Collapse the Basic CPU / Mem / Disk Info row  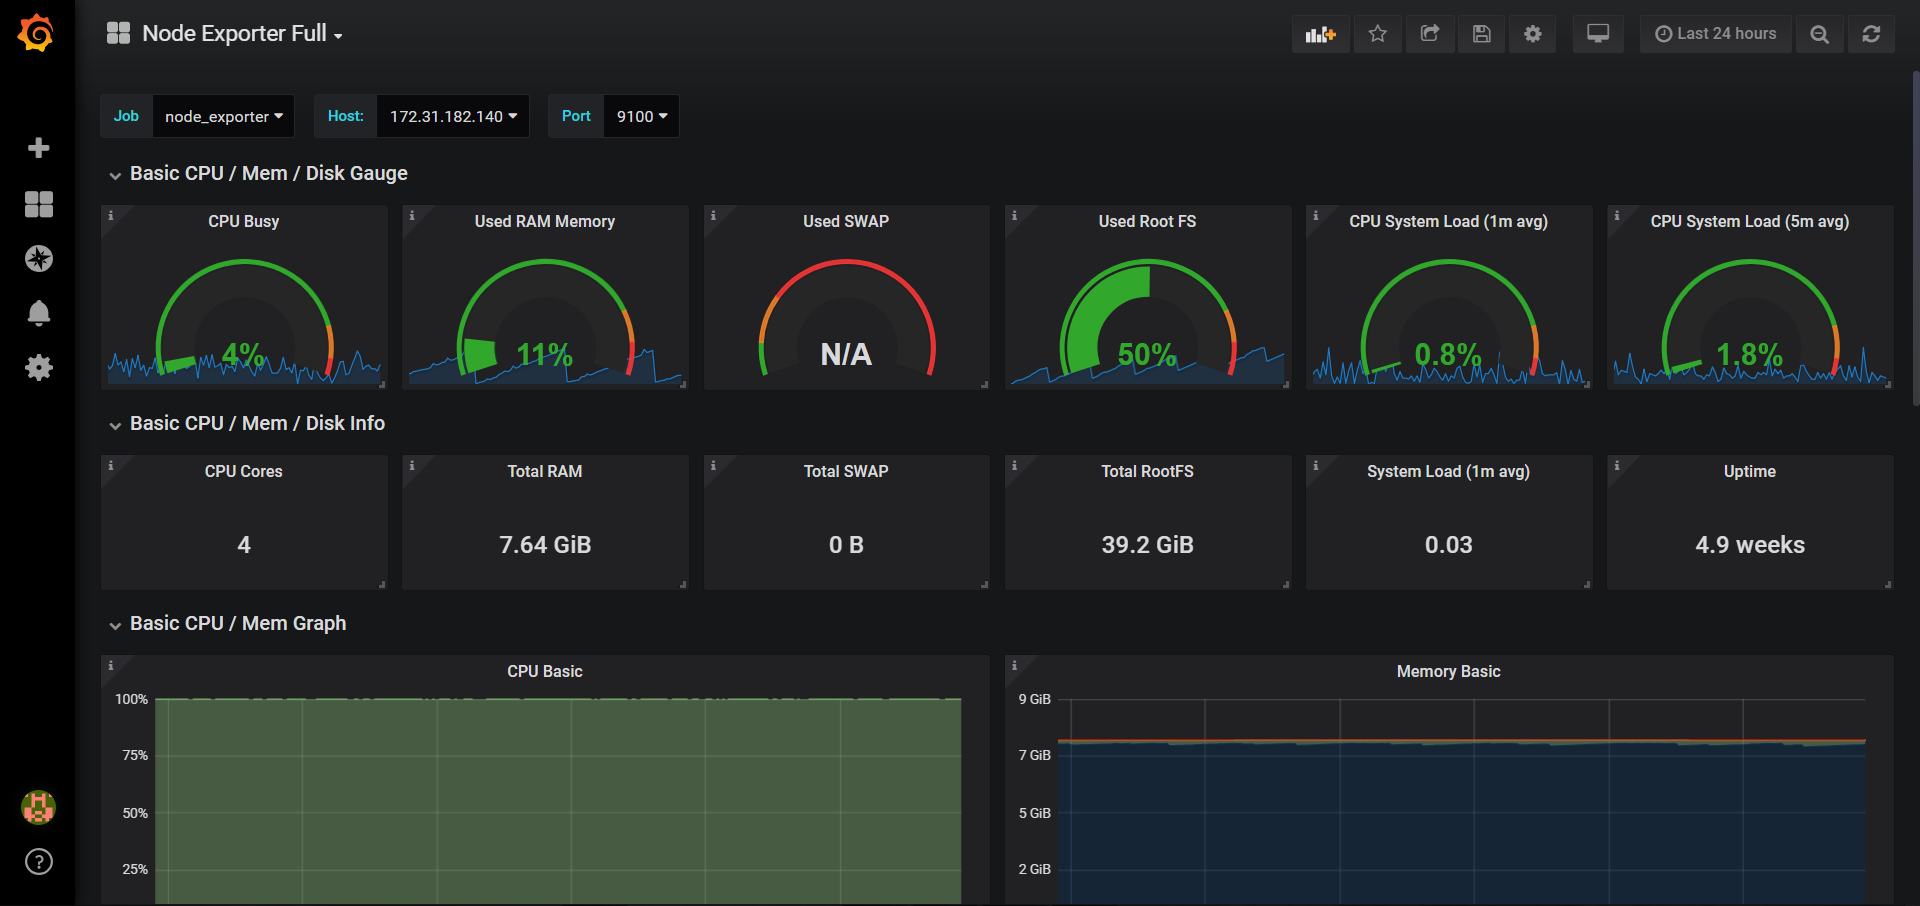point(247,424)
